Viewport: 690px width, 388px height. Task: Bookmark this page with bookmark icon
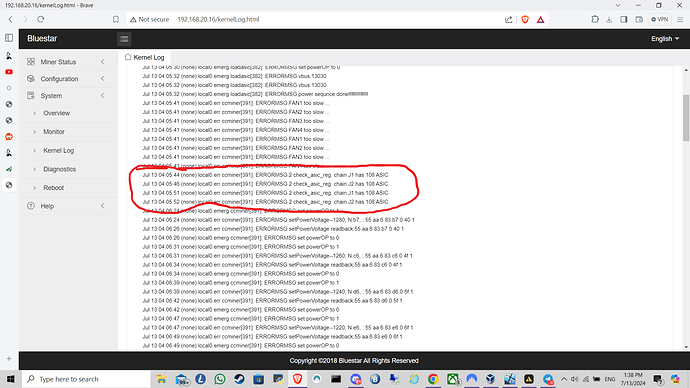point(116,19)
